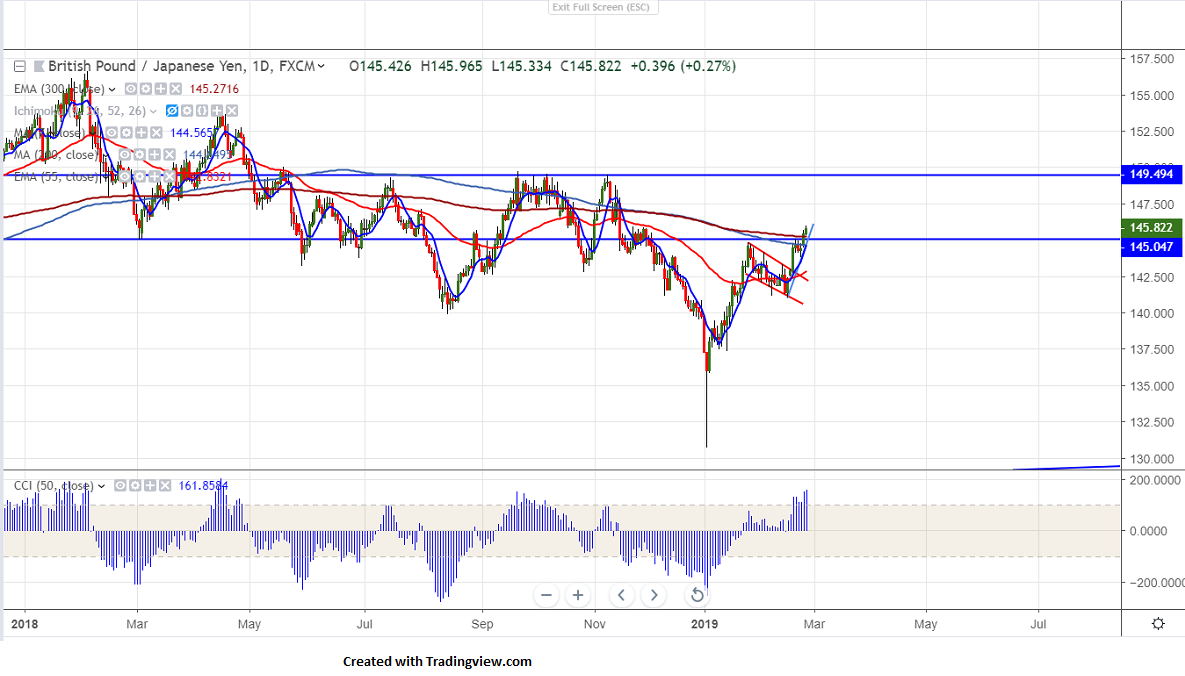Click the 200.0000 label on the CCI axis
The image size is (1185, 676).
(x=1154, y=480)
